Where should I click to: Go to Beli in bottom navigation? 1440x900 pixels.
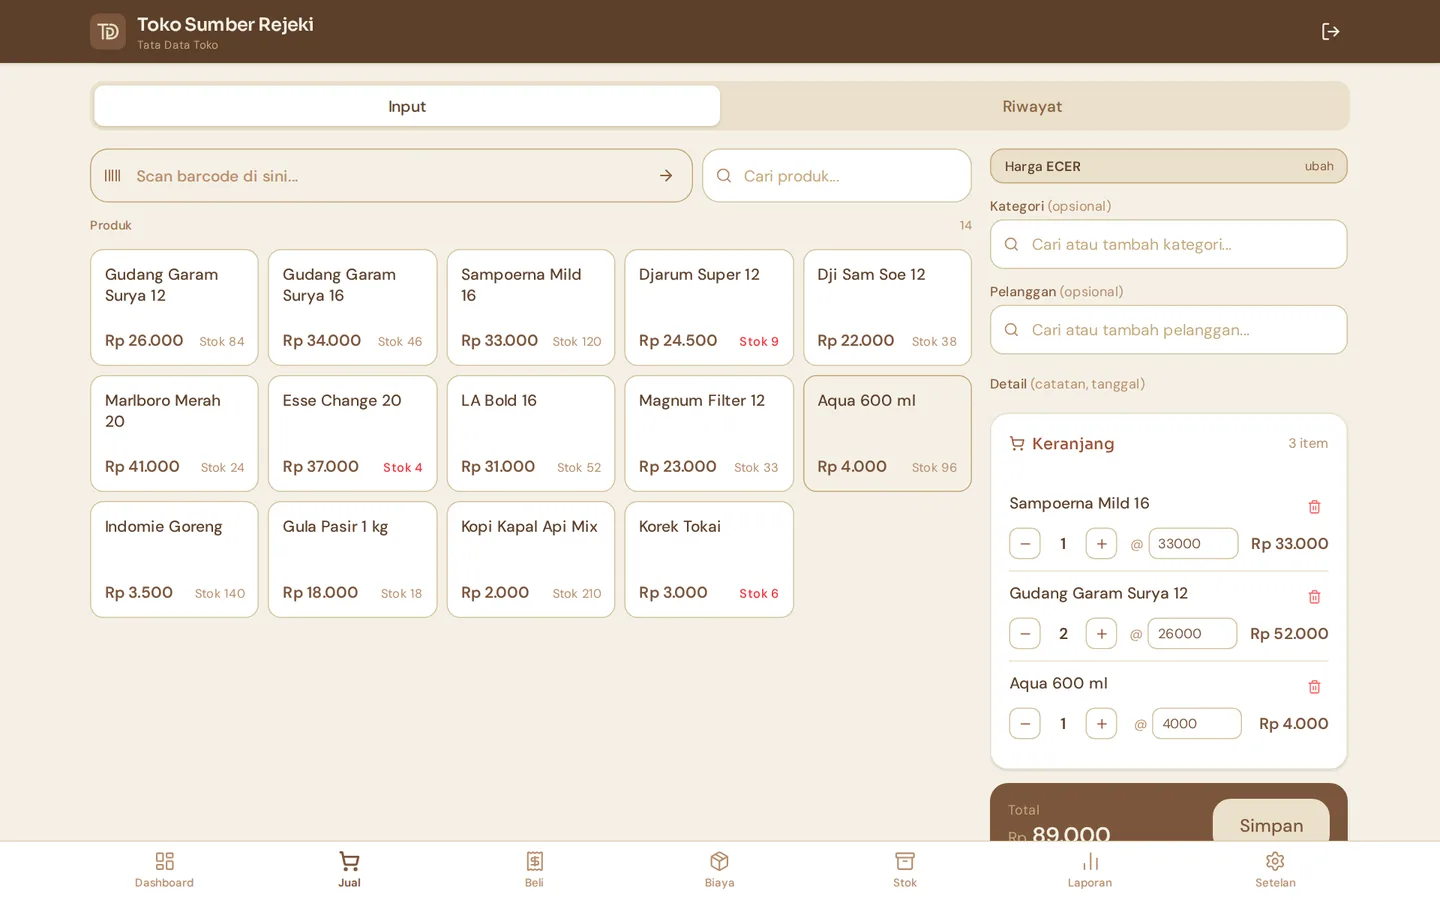click(535, 870)
